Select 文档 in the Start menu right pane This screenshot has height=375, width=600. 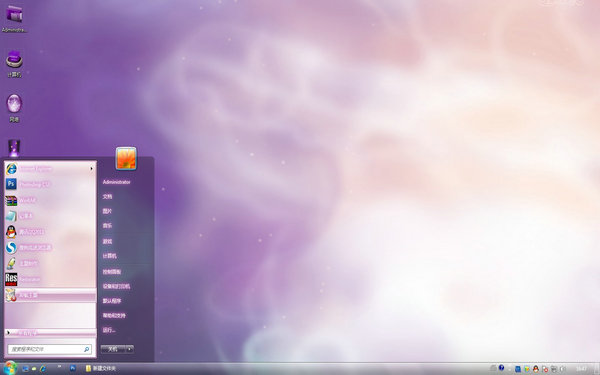(107, 197)
